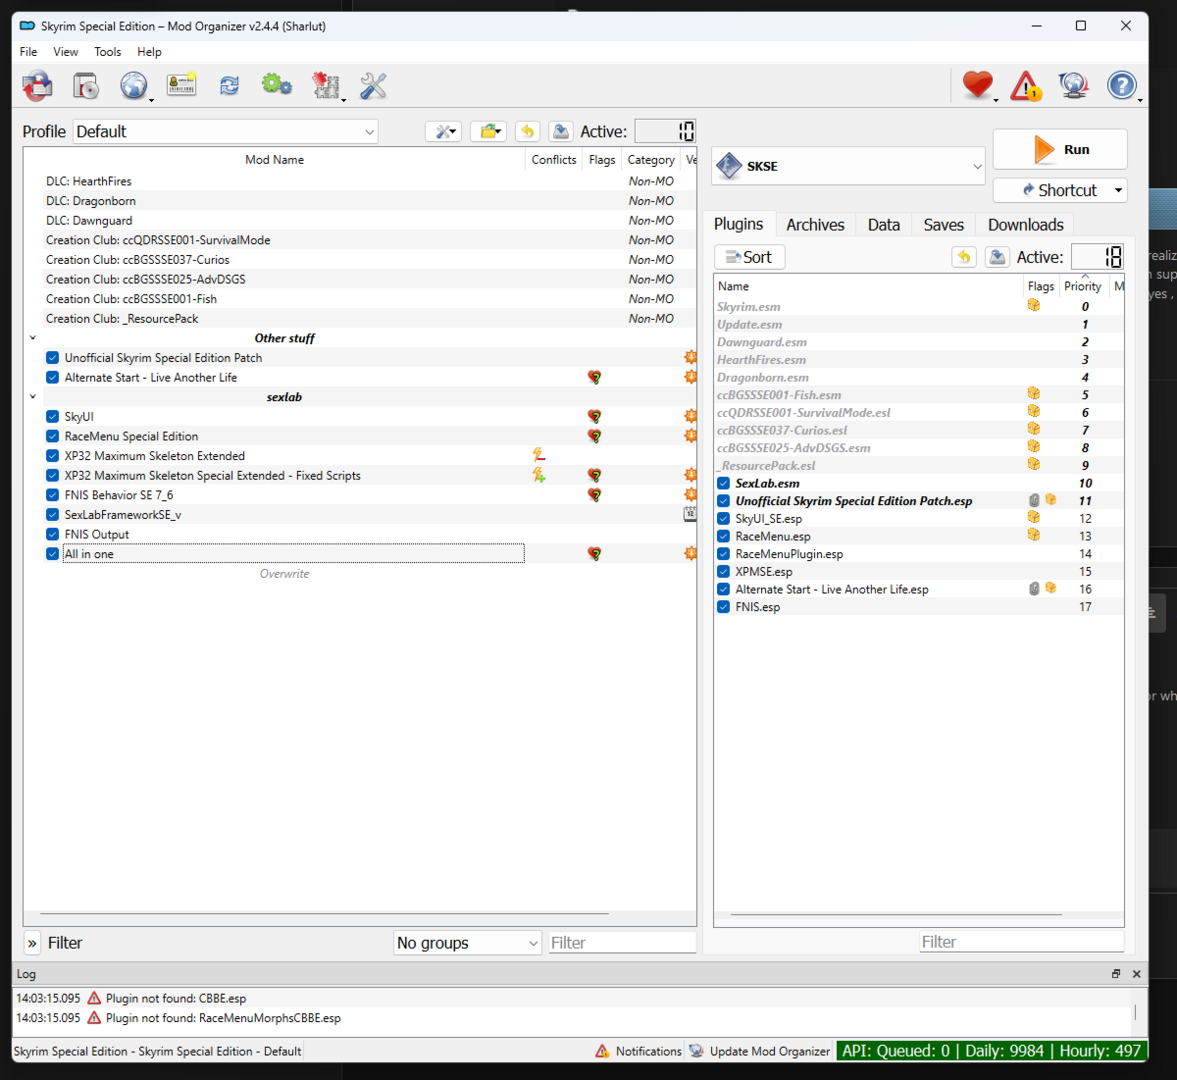Sort mods by Mod Name column header
The image size is (1177, 1080).
pos(274,160)
